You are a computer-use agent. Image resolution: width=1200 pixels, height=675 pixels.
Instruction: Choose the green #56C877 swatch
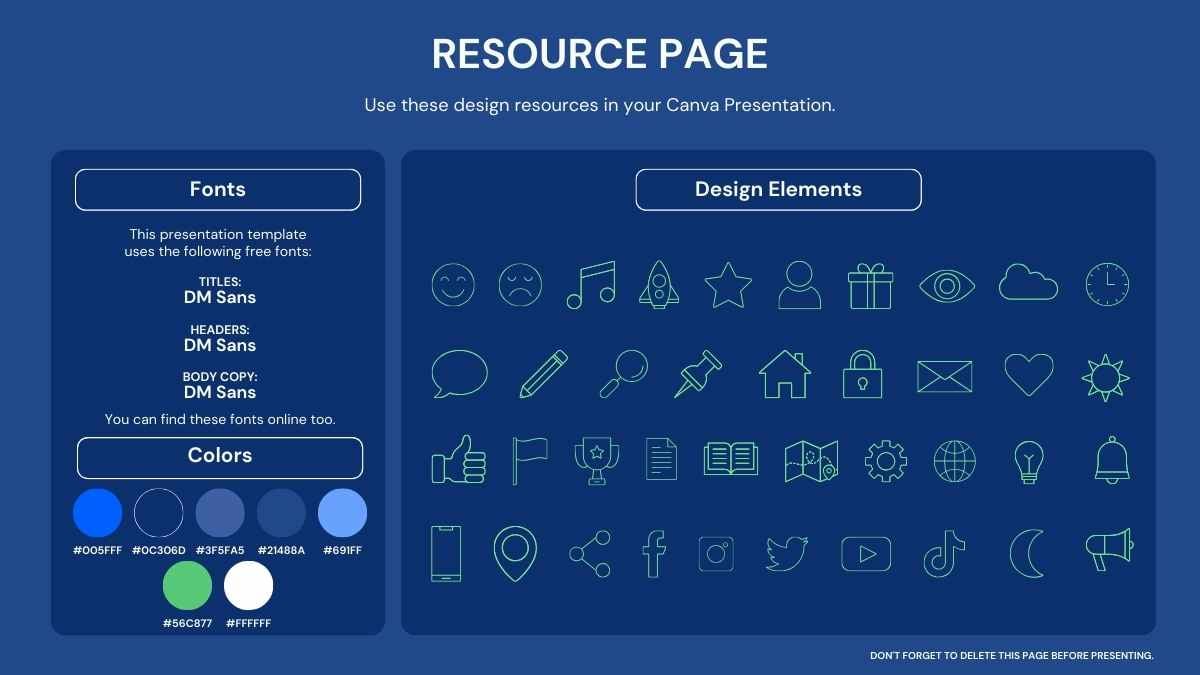click(187, 585)
